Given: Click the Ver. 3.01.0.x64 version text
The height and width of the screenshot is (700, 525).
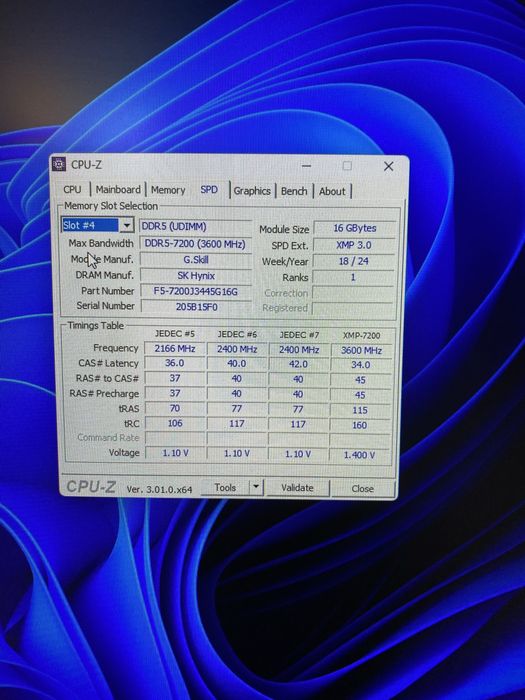Looking at the screenshot, I should click(x=159, y=489).
